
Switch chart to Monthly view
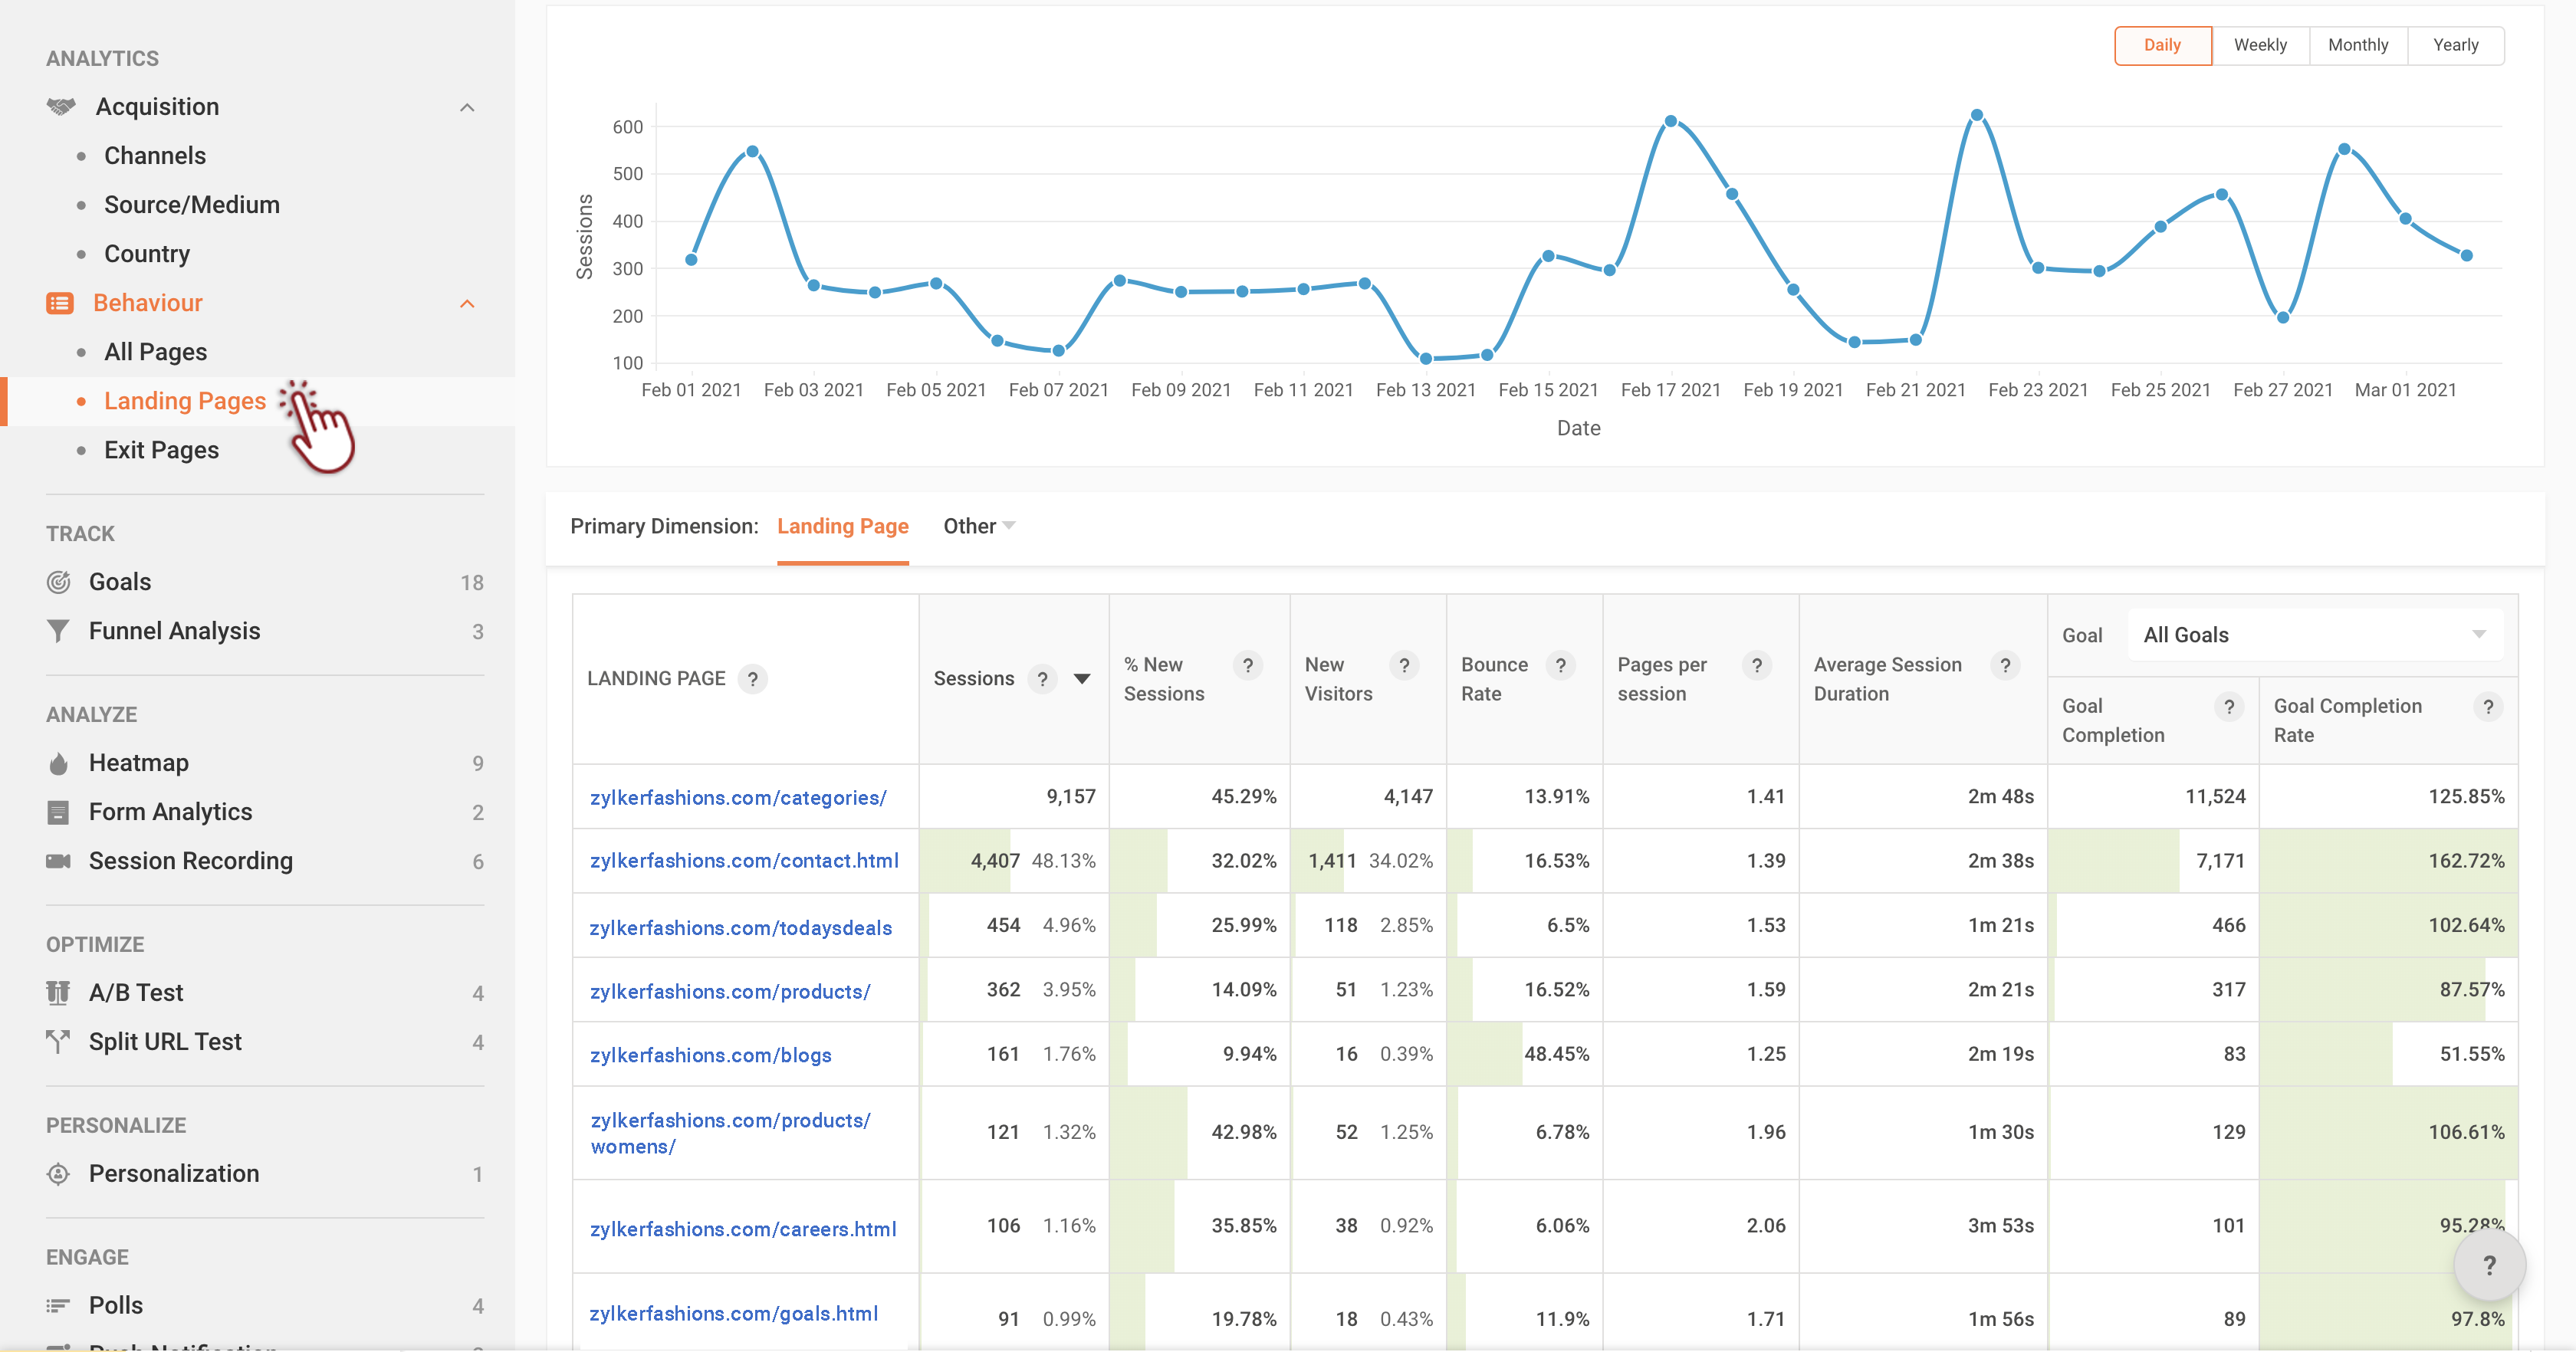pos(2357,45)
